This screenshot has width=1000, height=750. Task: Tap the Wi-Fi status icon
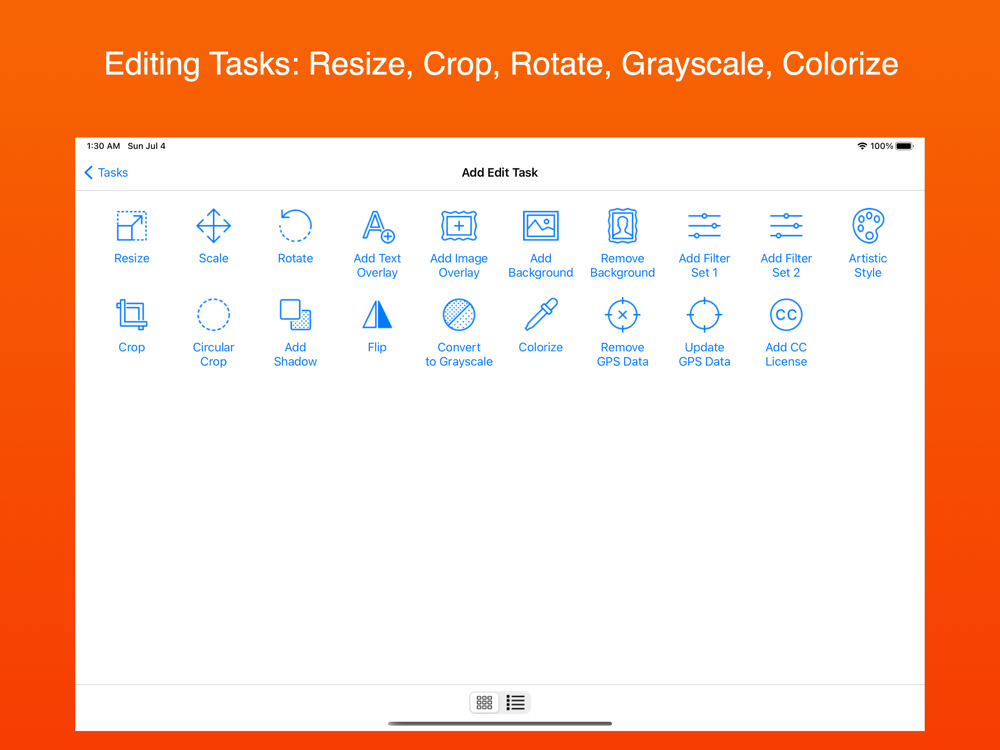pyautogui.click(x=862, y=146)
